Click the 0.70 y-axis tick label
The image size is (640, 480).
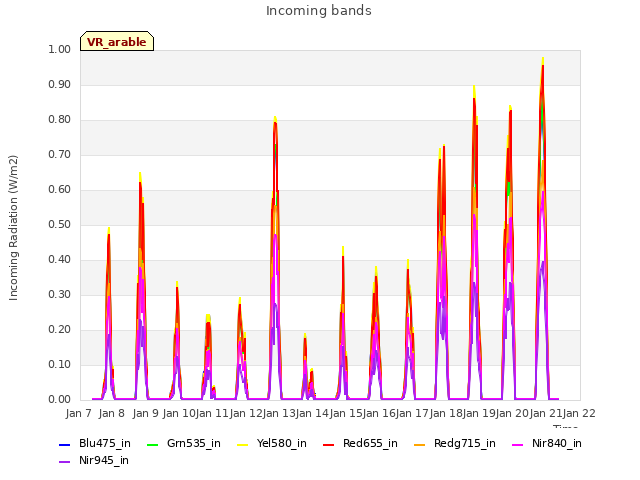tap(59, 155)
